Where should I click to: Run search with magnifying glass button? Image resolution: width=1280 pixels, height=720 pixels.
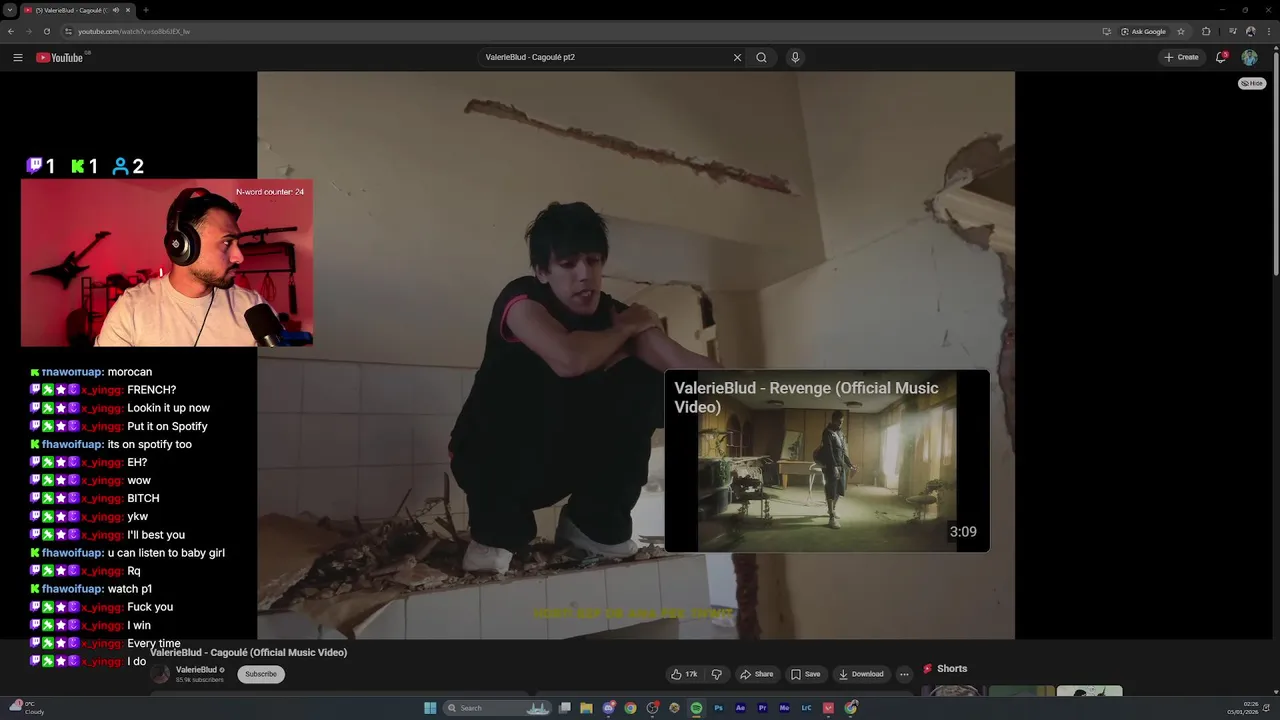761,57
